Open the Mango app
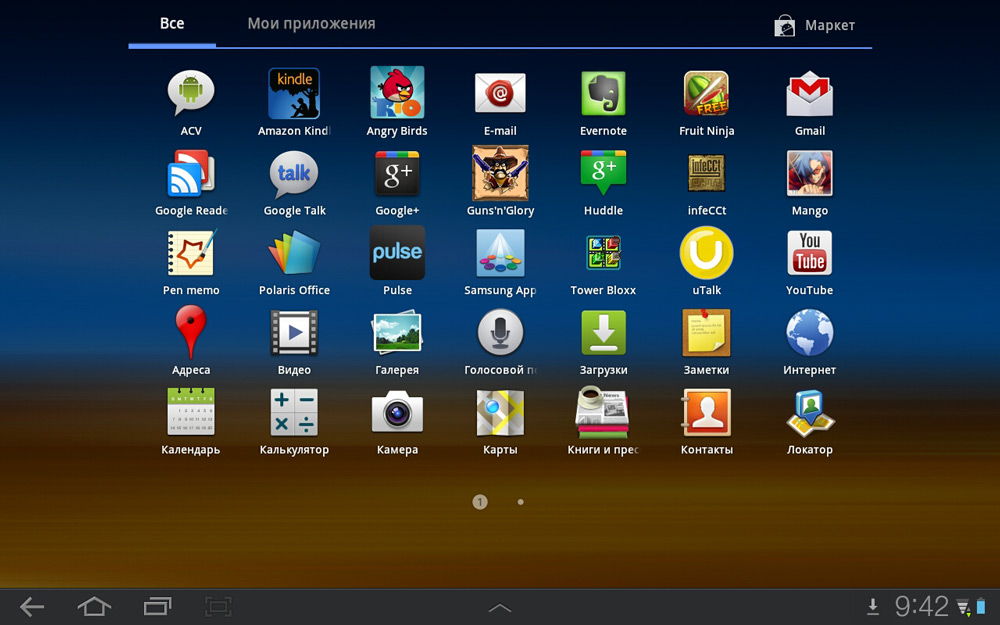 (809, 173)
